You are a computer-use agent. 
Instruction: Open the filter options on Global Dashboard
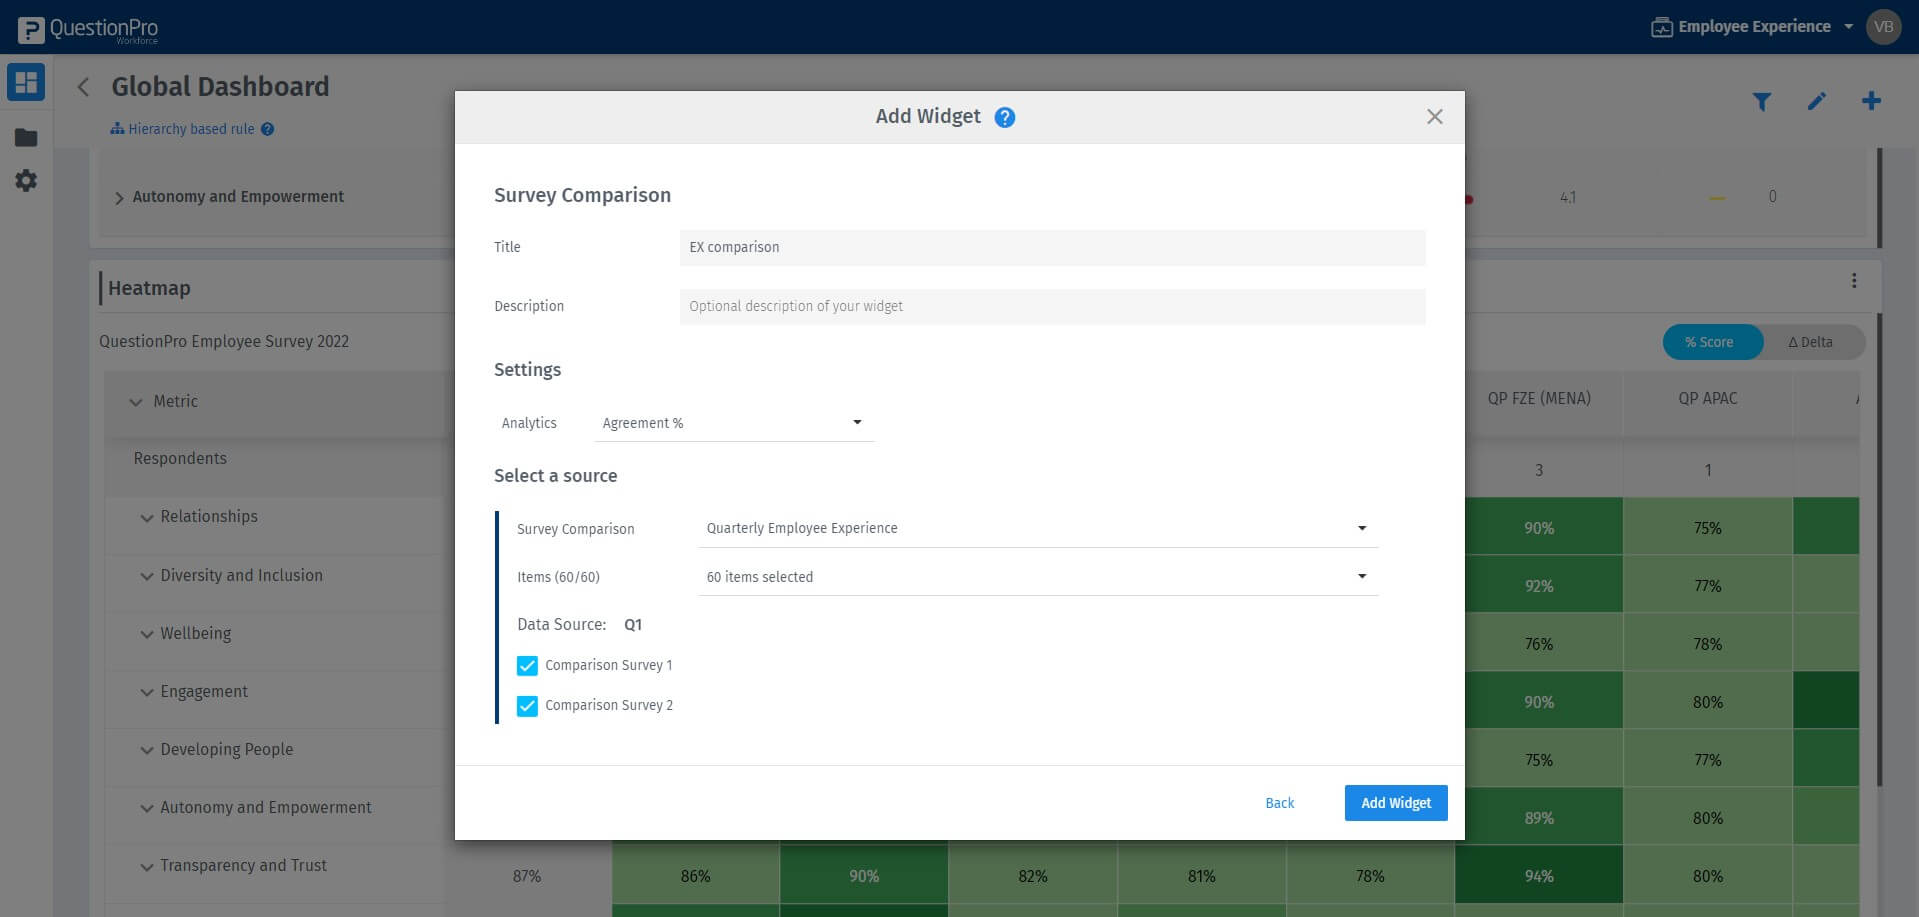click(x=1762, y=101)
